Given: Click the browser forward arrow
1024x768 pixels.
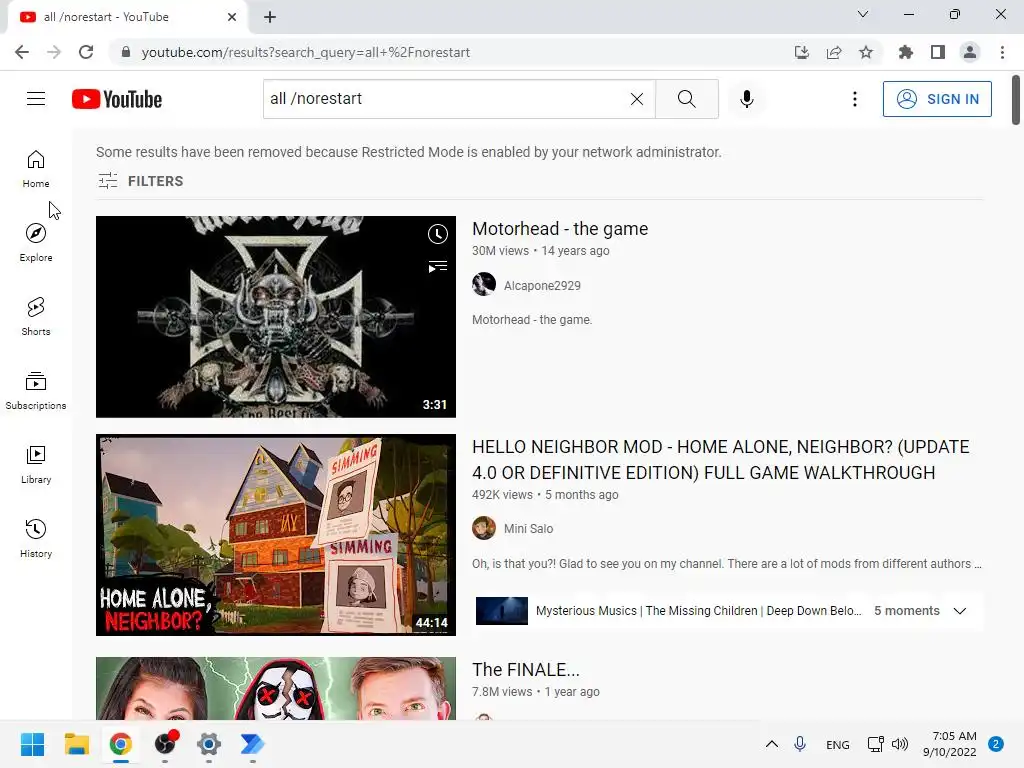Looking at the screenshot, I should [54, 52].
